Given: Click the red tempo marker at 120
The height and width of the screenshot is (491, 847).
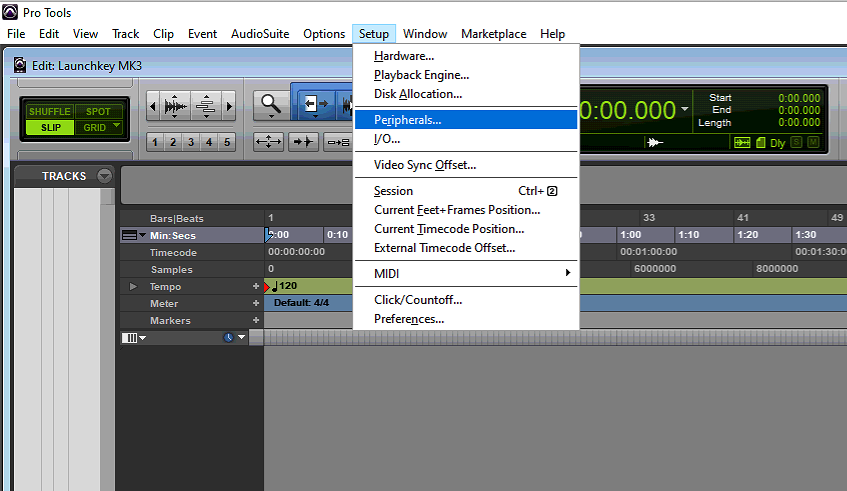Looking at the screenshot, I should [267, 287].
